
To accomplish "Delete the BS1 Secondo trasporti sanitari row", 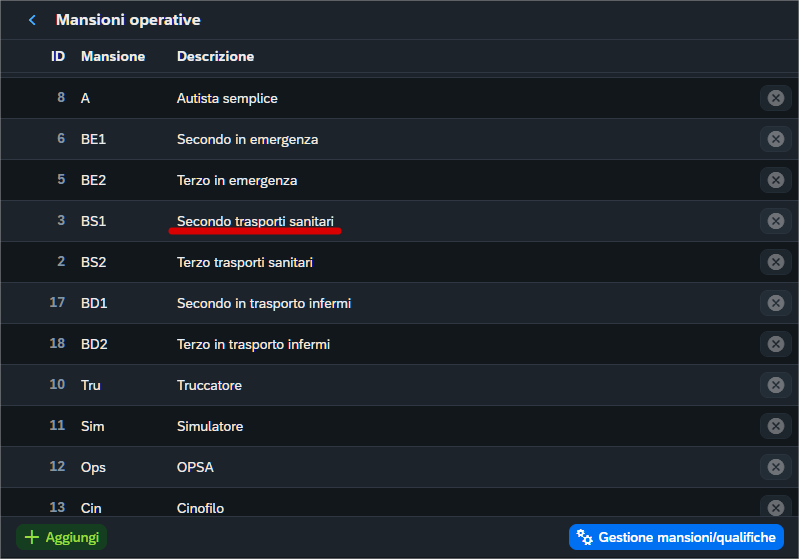I will click(775, 221).
